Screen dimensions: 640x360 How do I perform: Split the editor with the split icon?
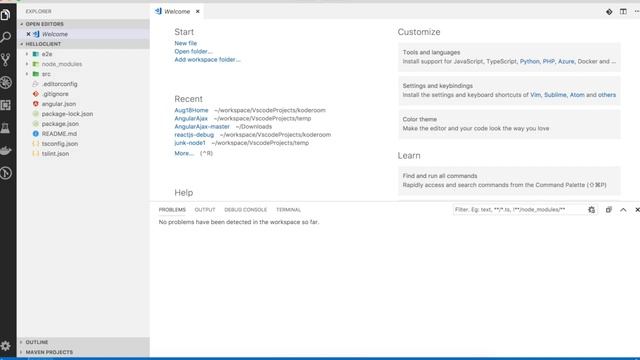623,11
